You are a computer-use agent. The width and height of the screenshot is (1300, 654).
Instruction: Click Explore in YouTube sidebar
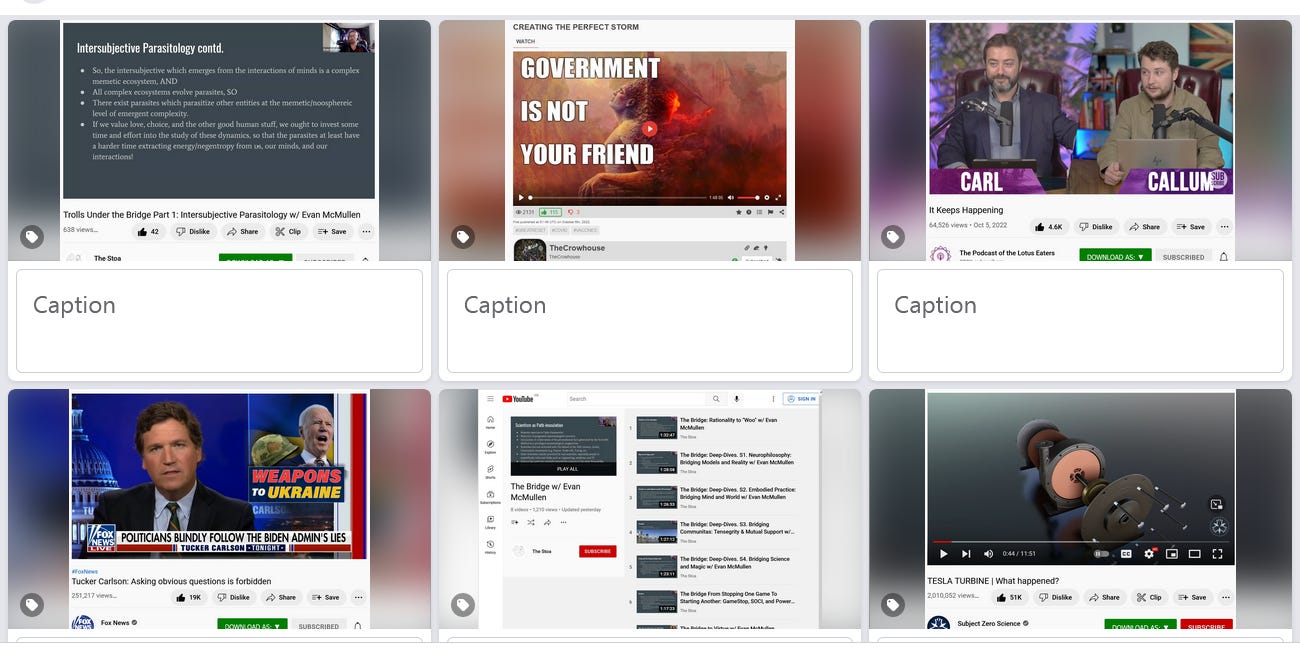click(490, 447)
